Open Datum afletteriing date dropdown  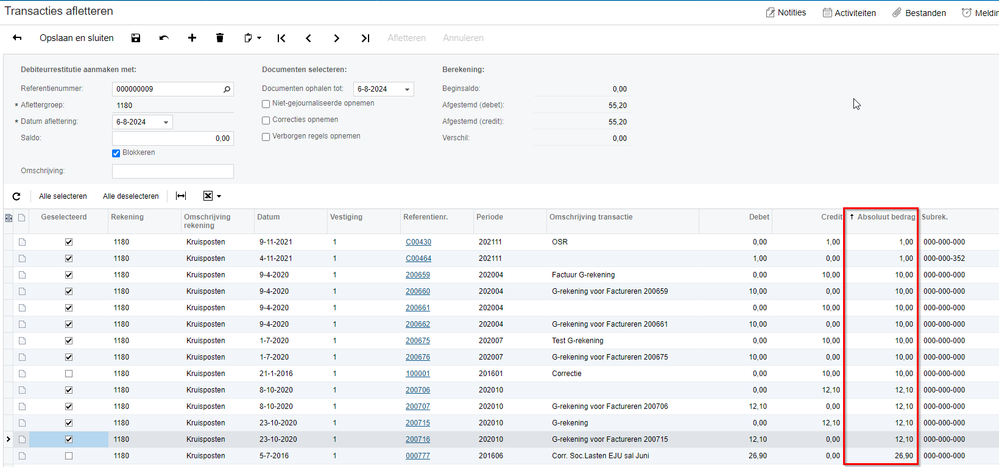click(x=166, y=122)
